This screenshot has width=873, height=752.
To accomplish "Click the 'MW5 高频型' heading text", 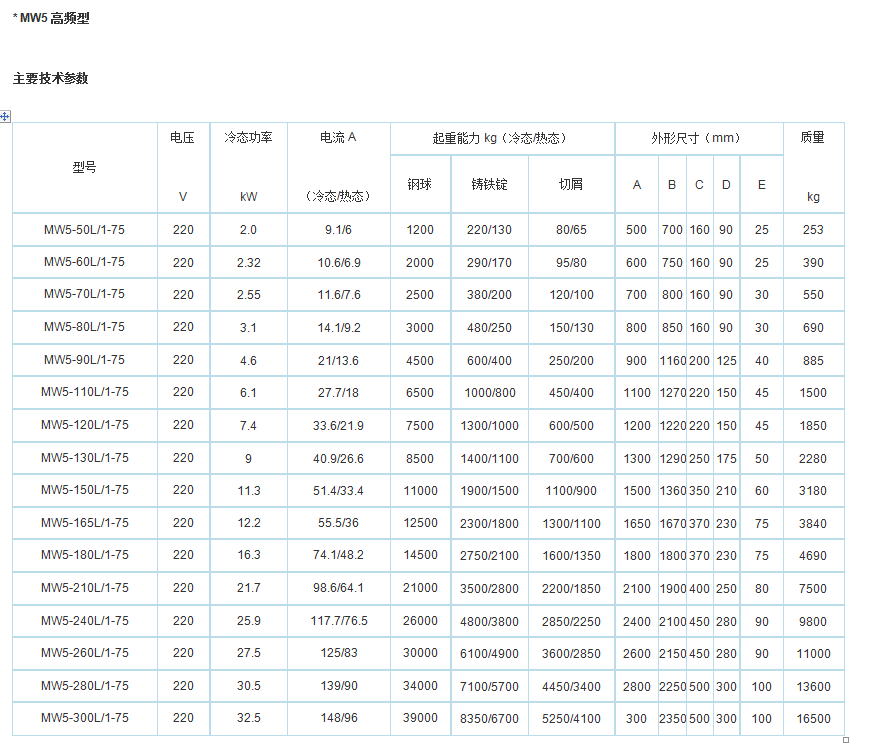I will coord(54,18).
